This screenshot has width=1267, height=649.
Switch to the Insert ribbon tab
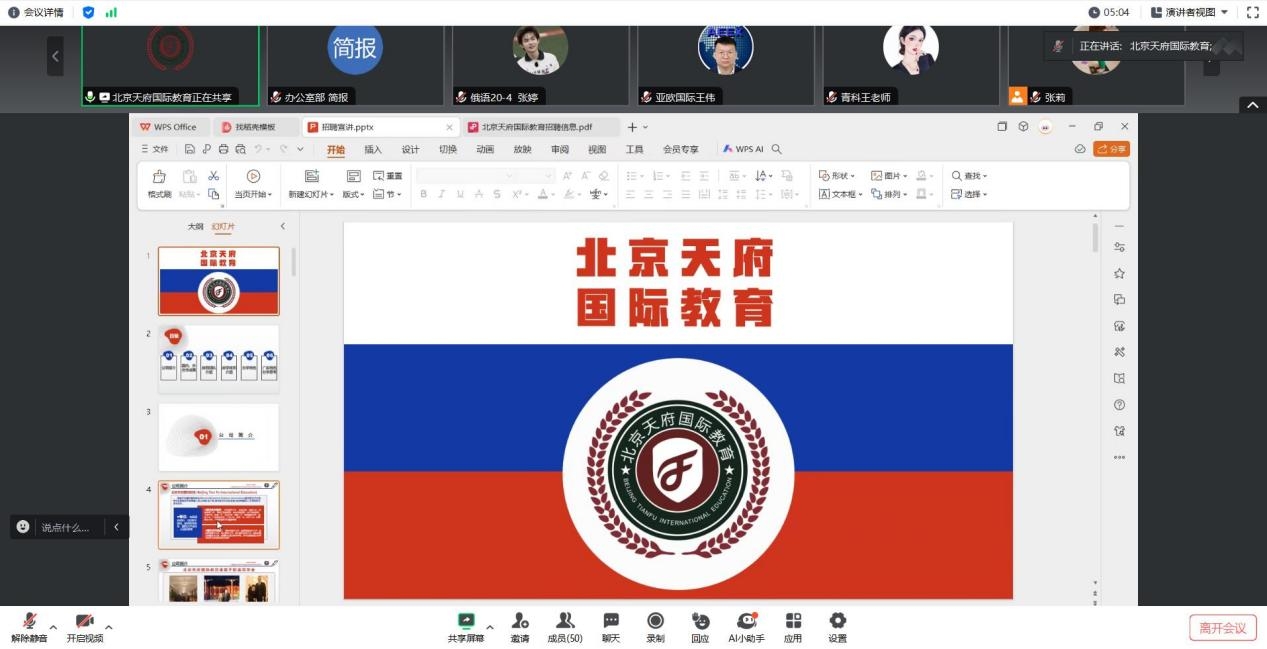coord(373,149)
